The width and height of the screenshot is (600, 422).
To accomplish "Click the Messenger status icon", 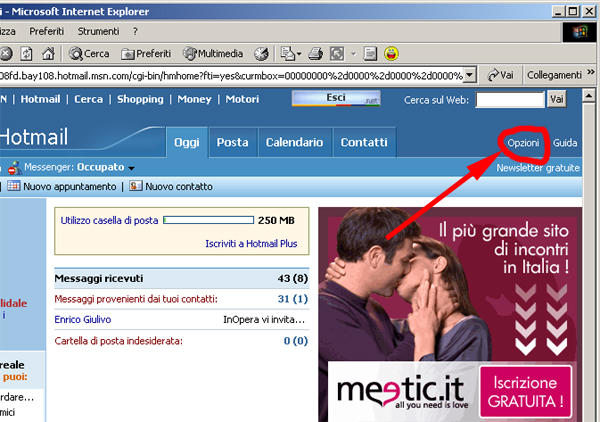I will 15,168.
